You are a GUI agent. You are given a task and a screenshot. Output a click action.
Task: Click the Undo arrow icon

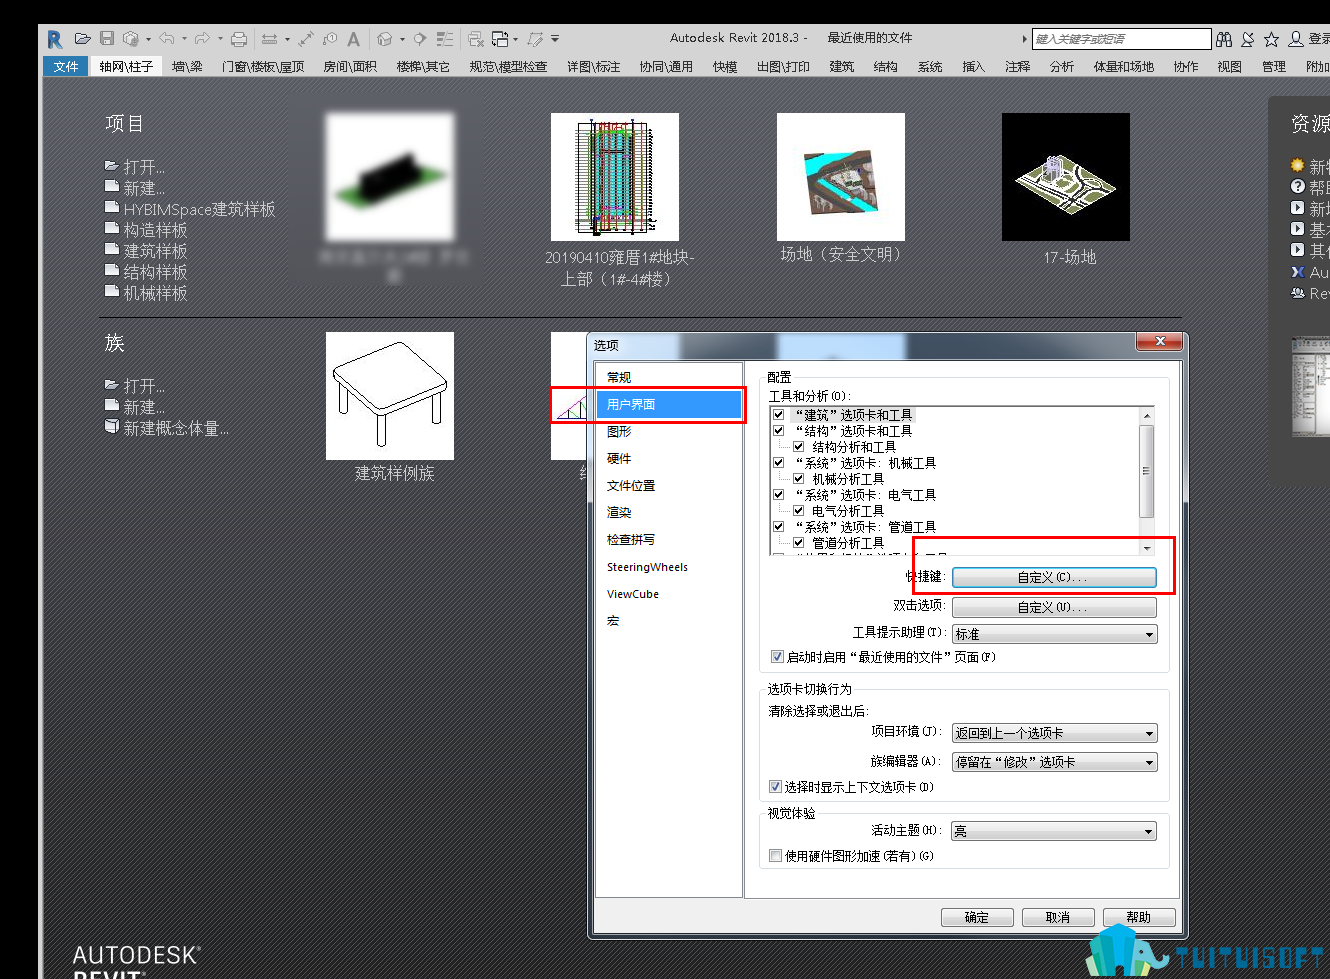pyautogui.click(x=167, y=39)
